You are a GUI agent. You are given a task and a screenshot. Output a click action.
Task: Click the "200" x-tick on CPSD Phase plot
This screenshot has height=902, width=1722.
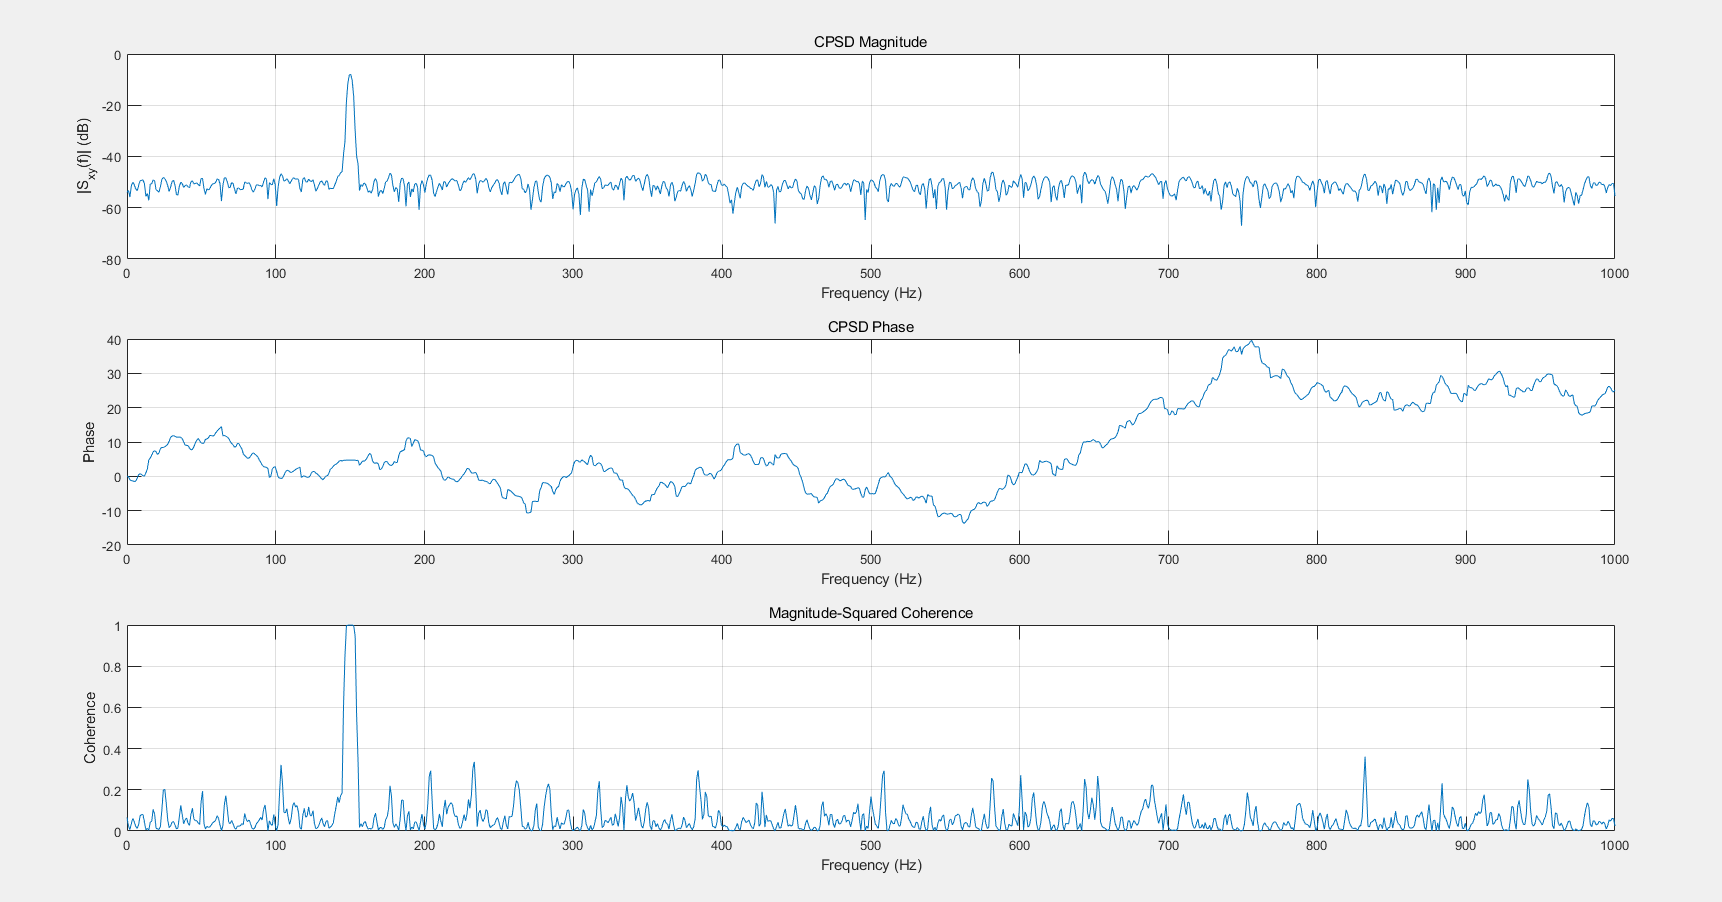click(x=424, y=559)
